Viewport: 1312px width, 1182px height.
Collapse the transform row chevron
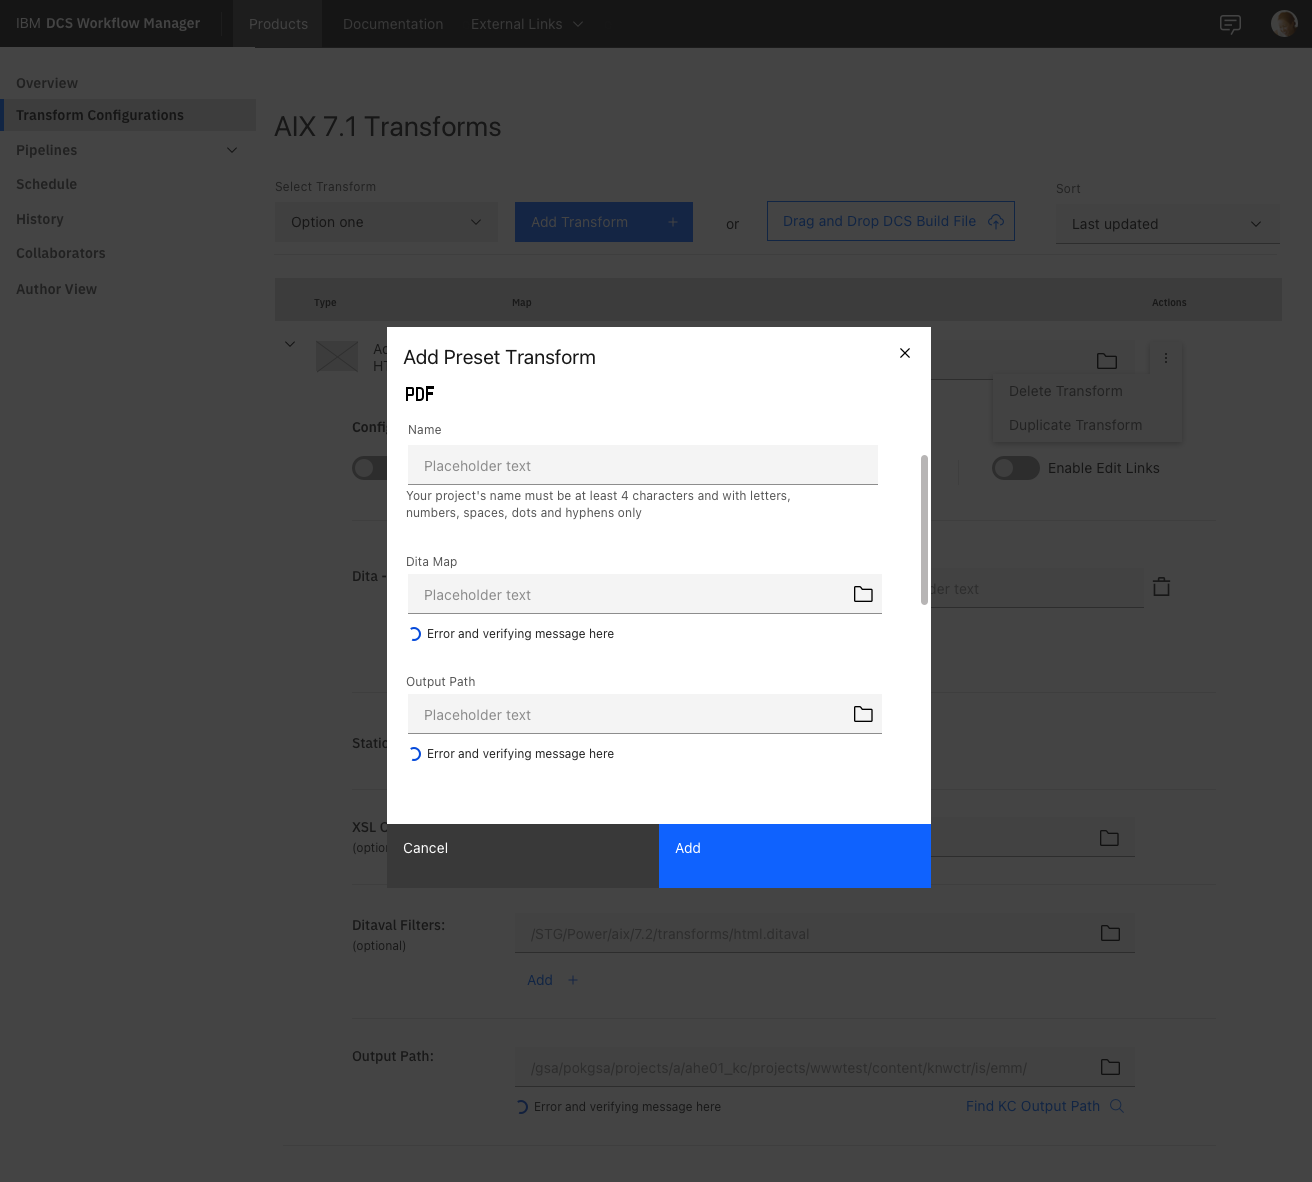[x=290, y=344]
